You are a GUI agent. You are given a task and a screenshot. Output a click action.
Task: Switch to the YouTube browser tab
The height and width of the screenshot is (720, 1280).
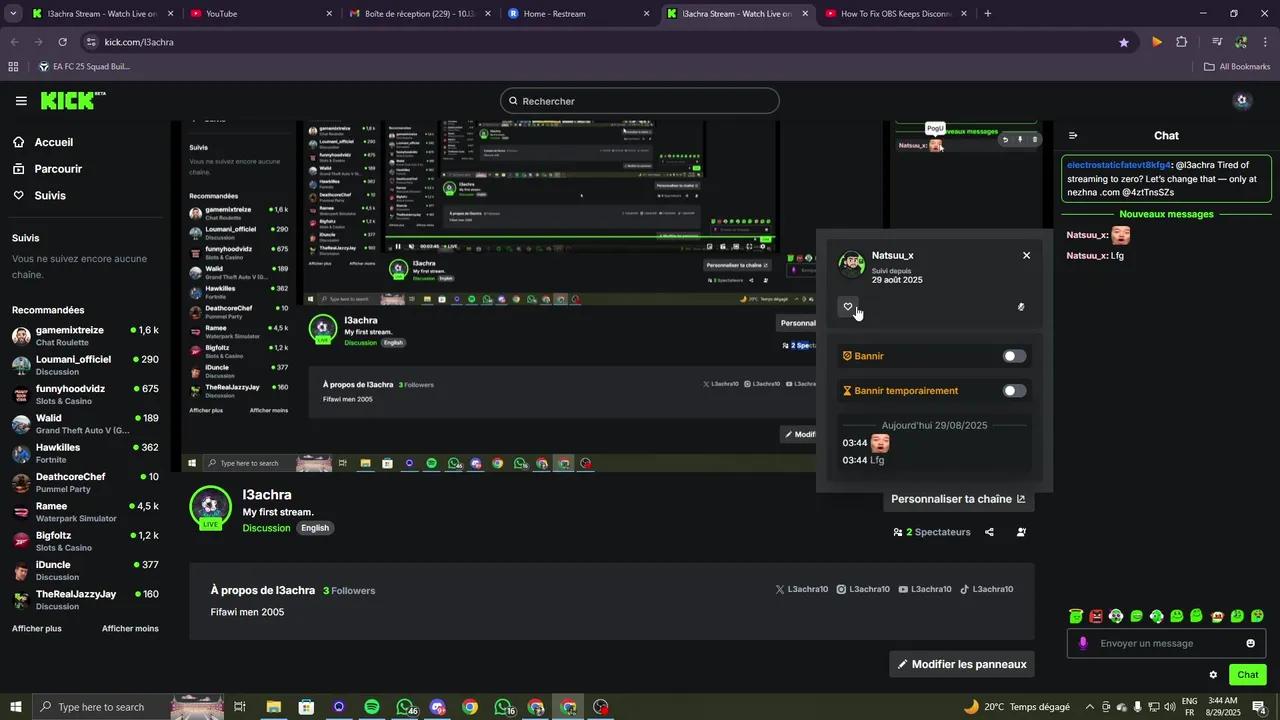pos(260,14)
